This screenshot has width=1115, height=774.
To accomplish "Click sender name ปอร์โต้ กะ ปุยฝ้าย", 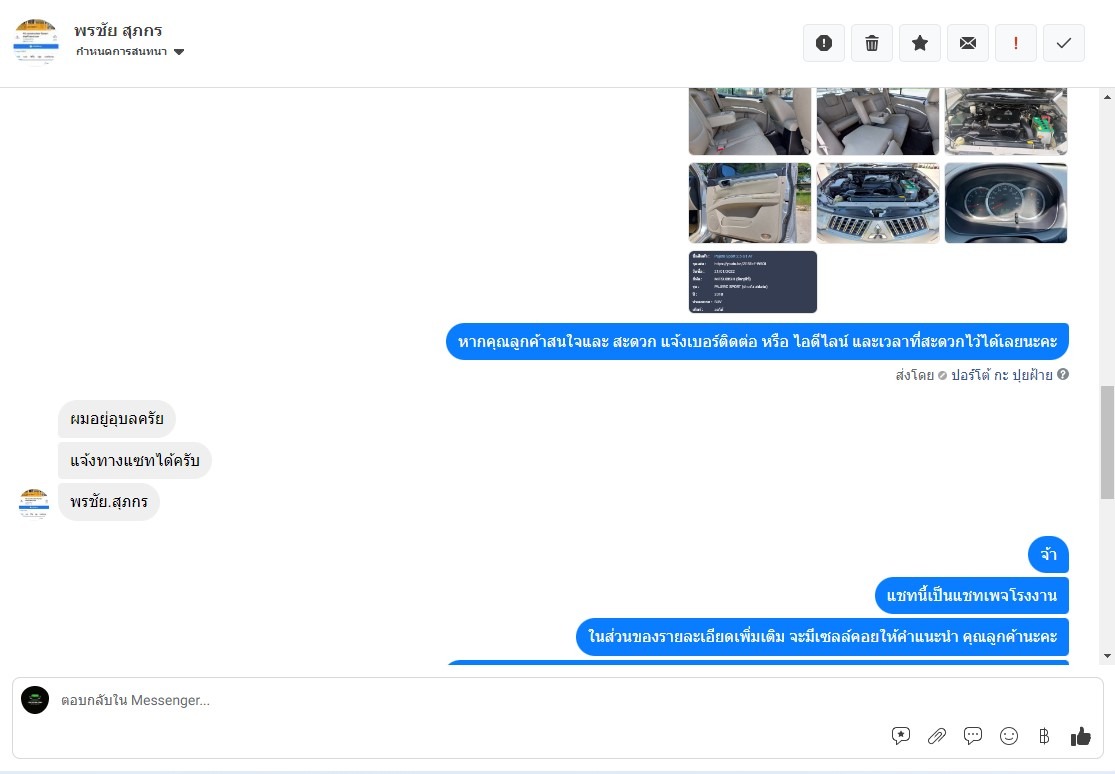I will [x=1001, y=375].
